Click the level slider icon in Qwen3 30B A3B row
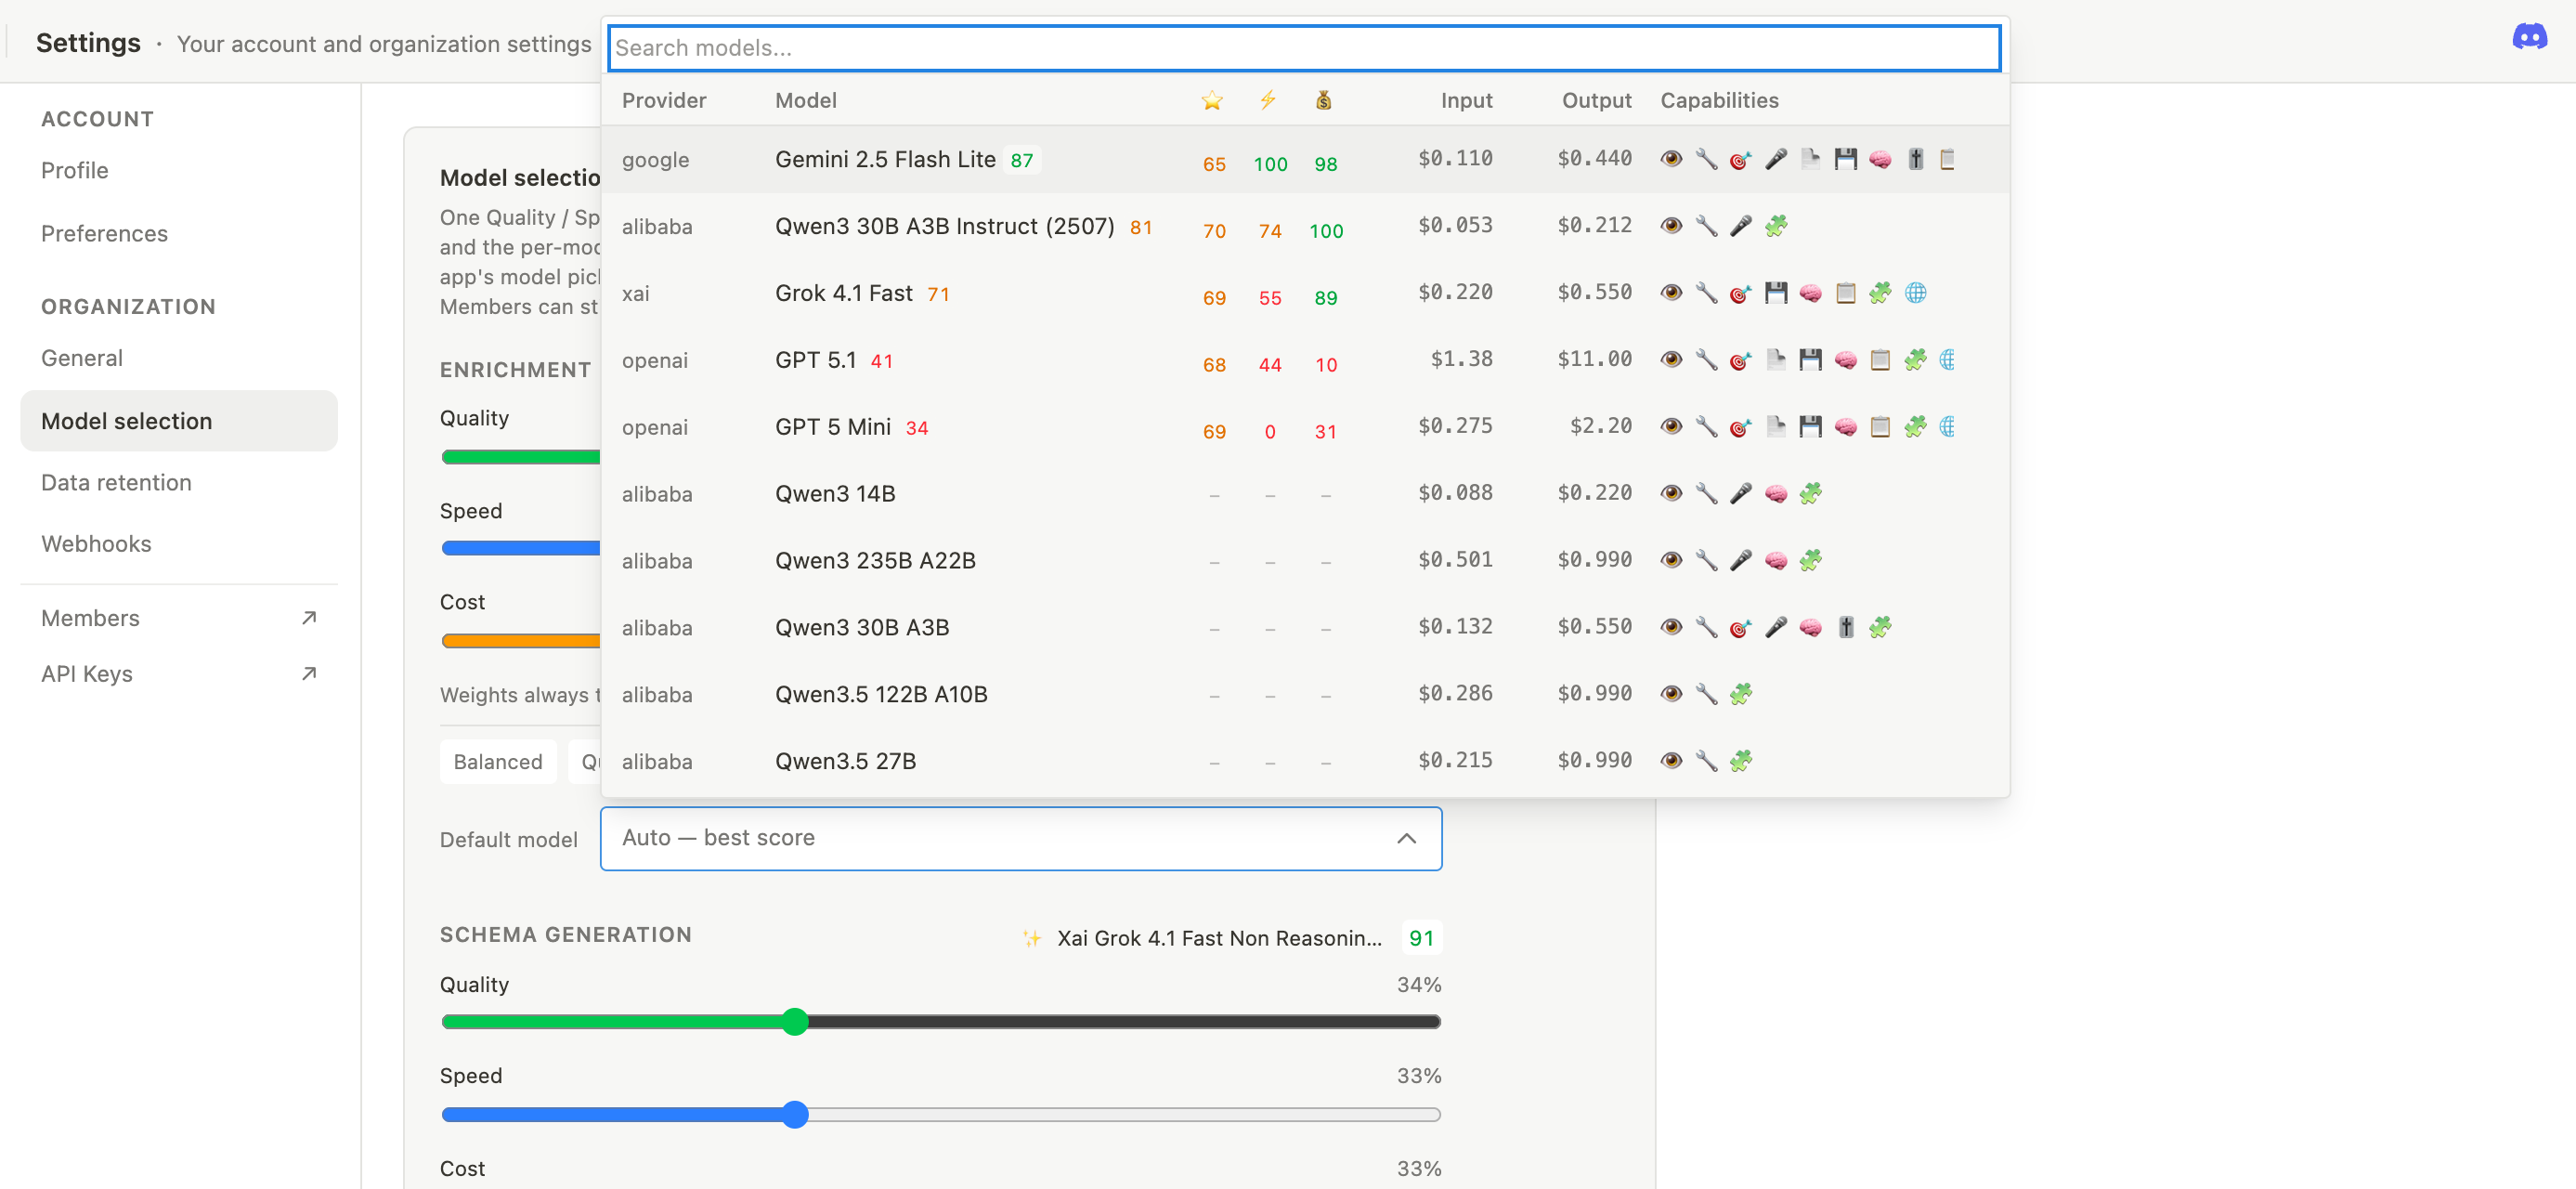2576x1189 pixels. (x=1845, y=628)
